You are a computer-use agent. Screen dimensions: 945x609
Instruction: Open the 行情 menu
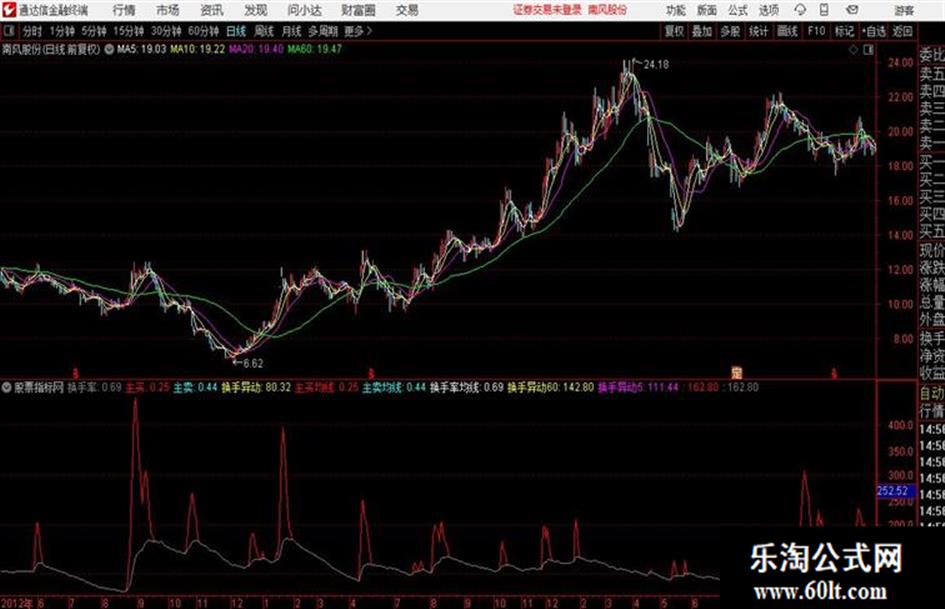pos(124,10)
